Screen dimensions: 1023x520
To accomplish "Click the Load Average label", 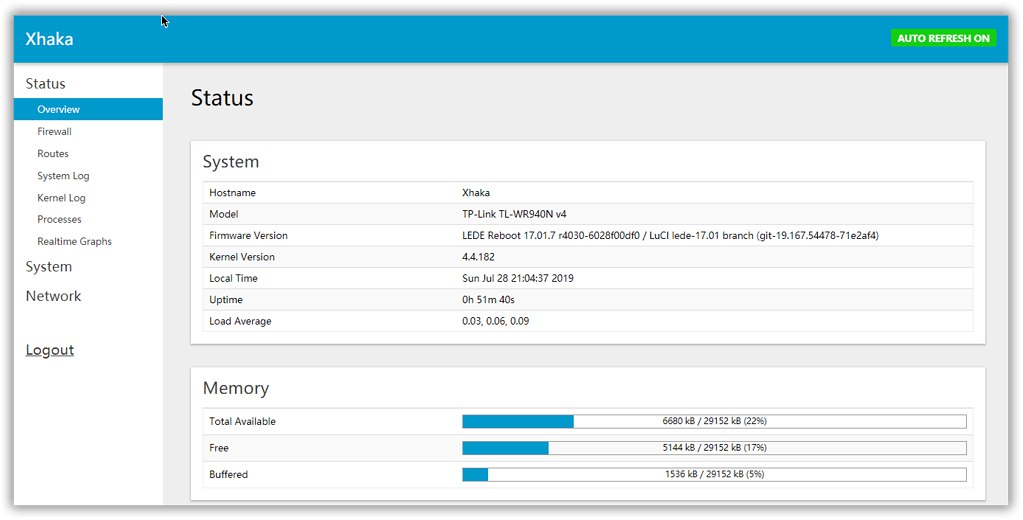I will click(240, 321).
